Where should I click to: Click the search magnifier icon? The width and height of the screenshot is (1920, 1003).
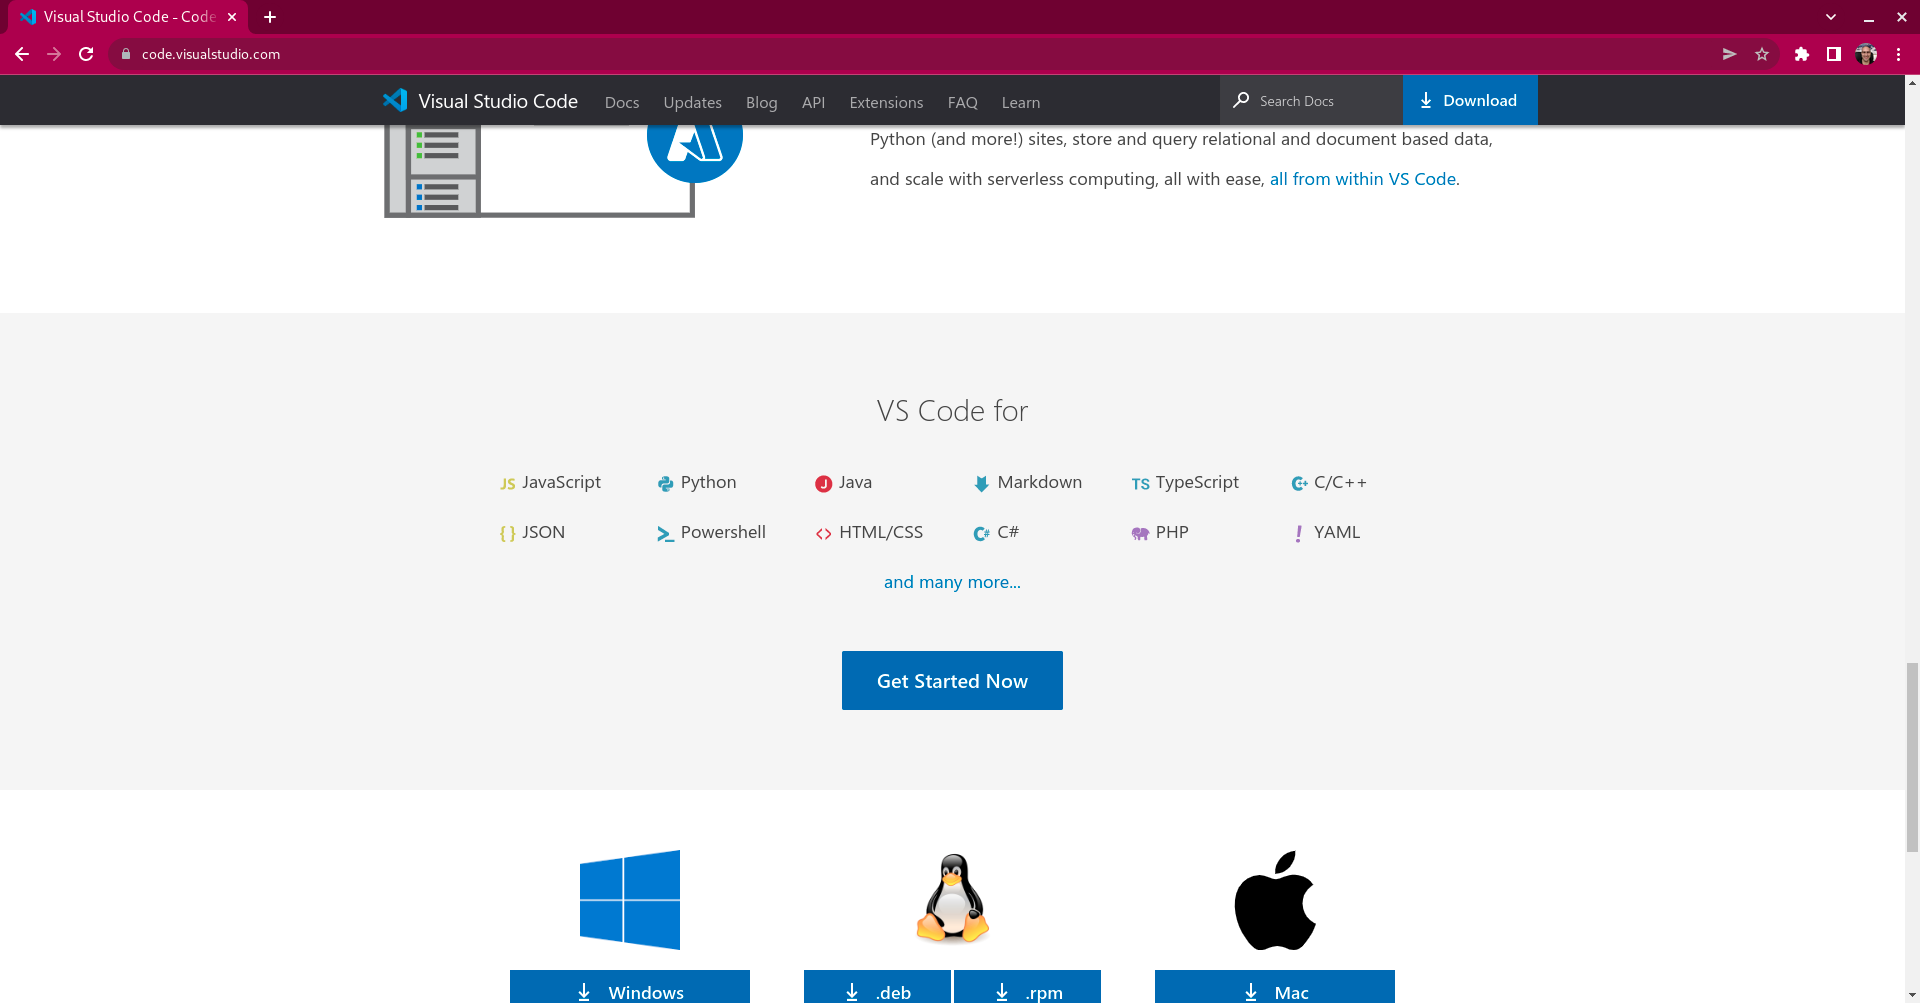[x=1241, y=100]
